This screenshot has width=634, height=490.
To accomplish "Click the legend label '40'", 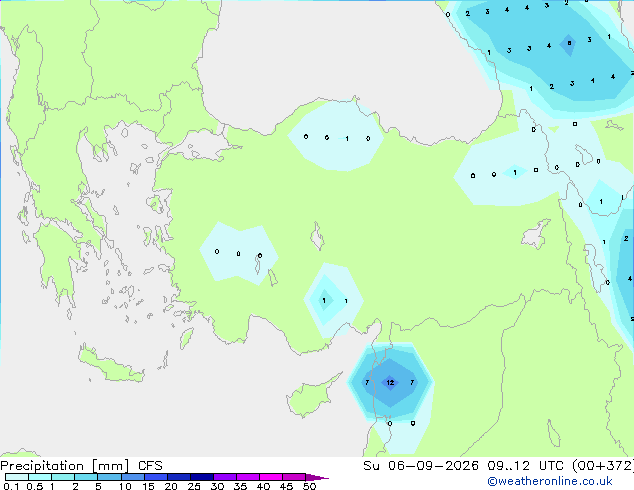I will click(263, 486).
